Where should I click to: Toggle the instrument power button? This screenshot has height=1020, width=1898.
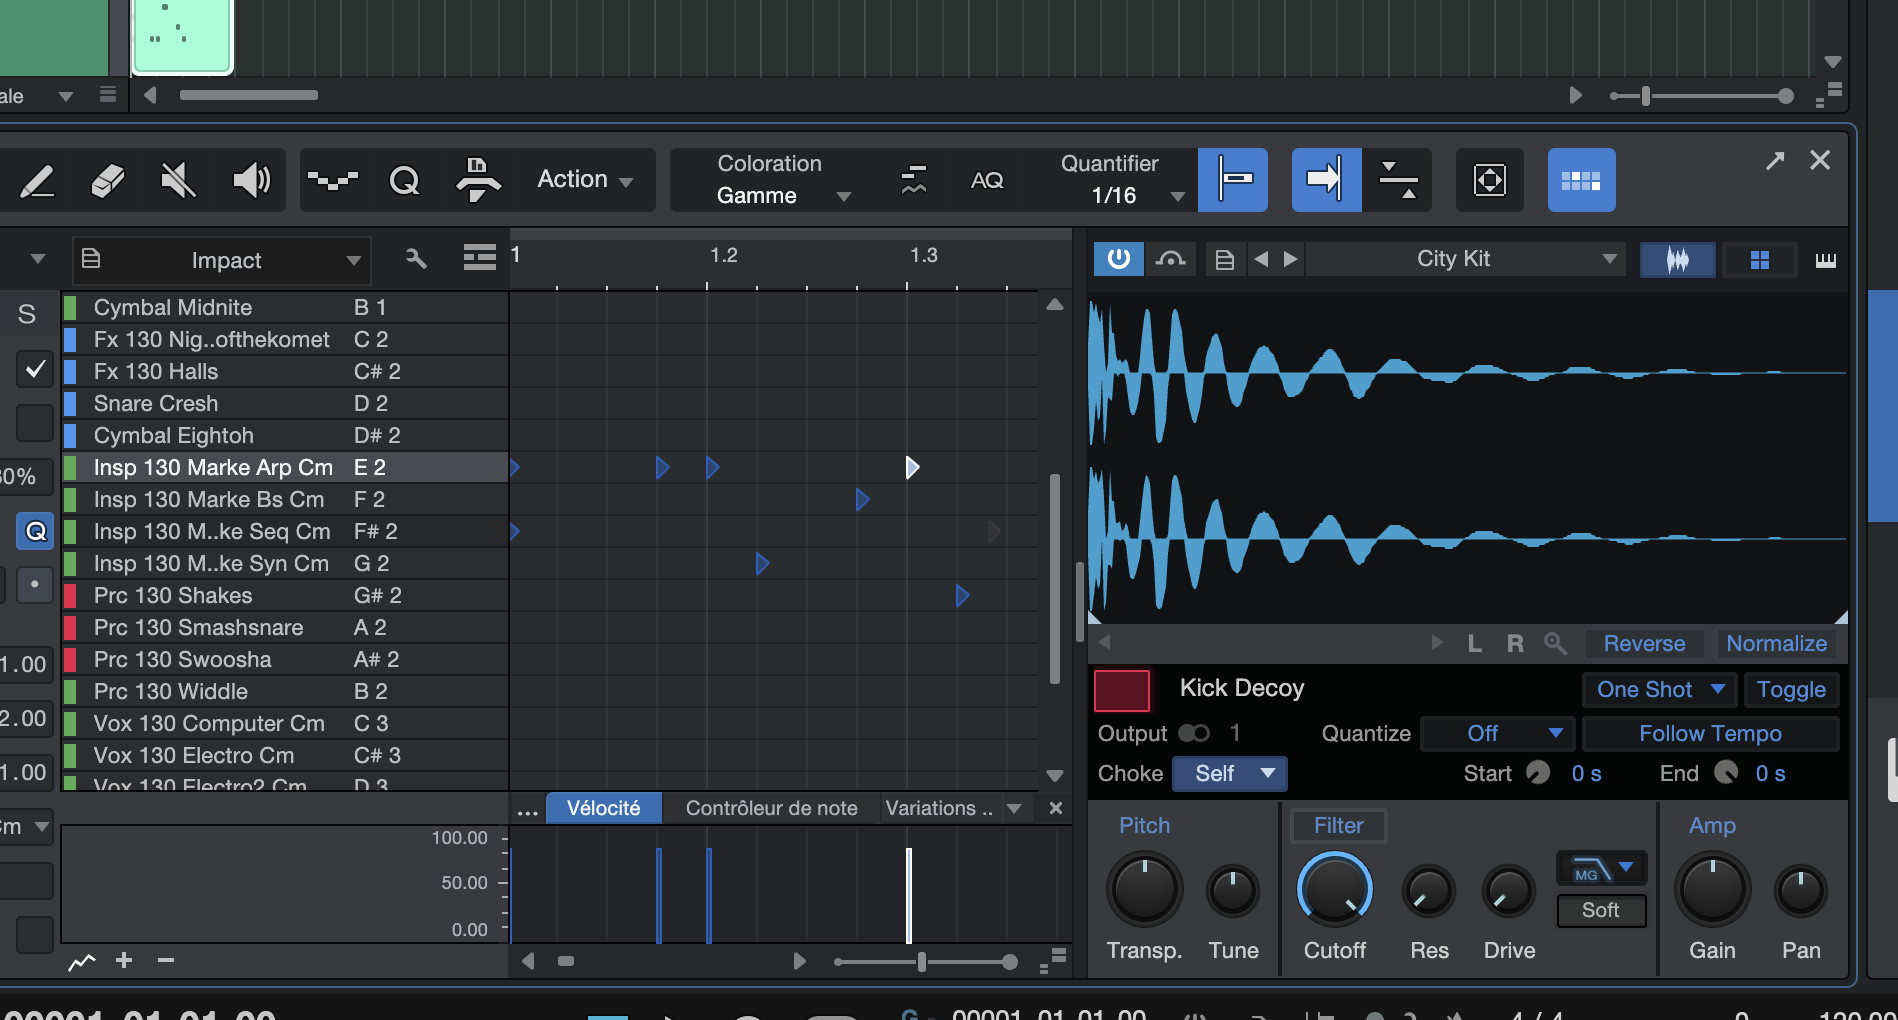(x=1118, y=259)
